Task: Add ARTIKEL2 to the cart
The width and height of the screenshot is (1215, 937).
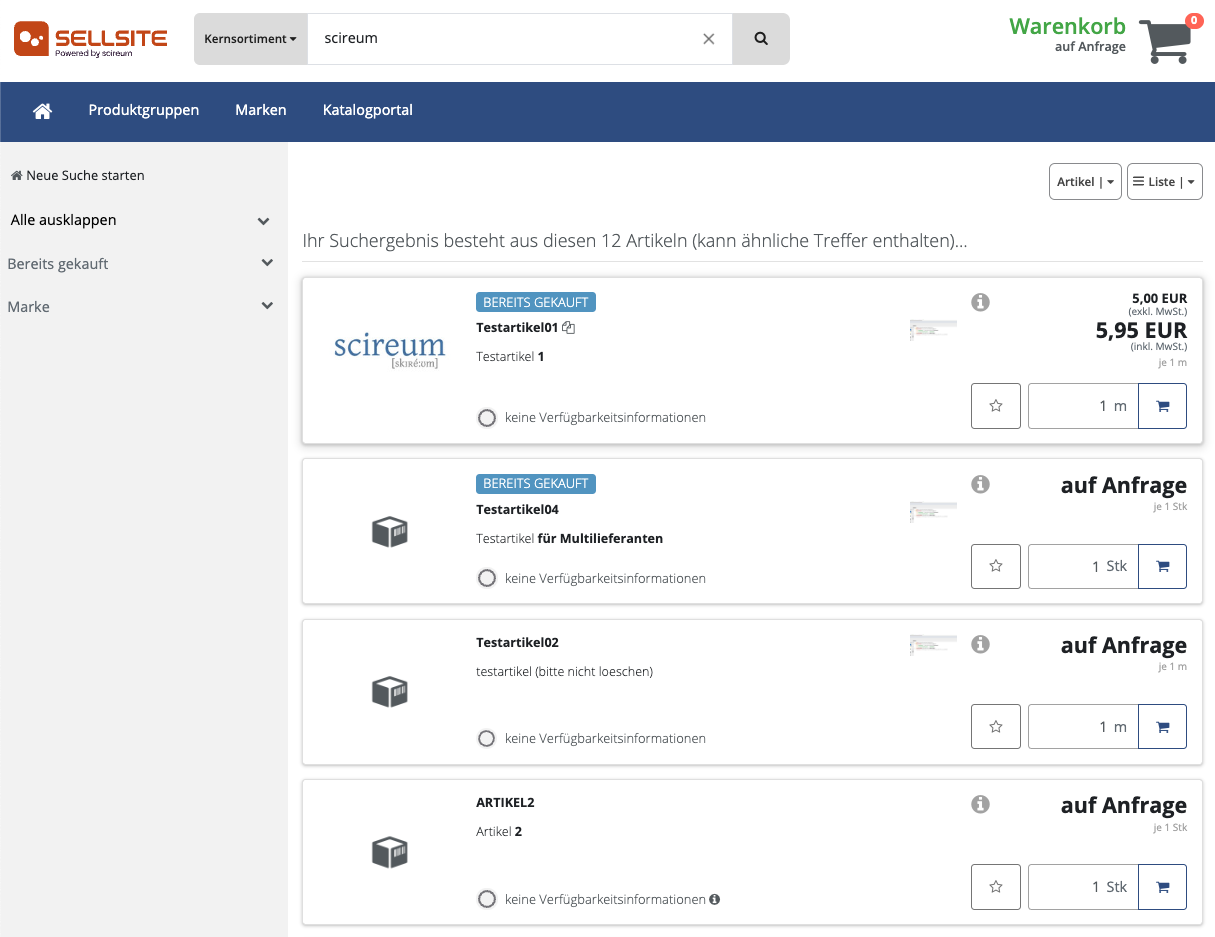Action: click(x=1162, y=887)
